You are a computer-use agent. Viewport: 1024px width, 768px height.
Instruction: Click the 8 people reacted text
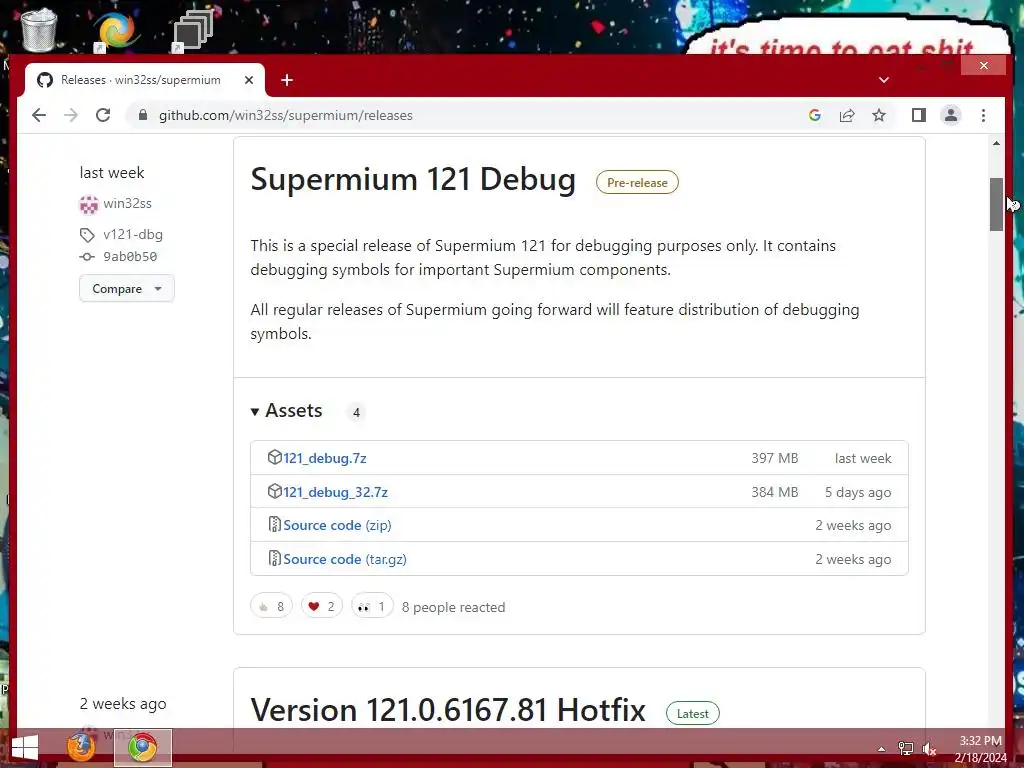[x=453, y=607]
